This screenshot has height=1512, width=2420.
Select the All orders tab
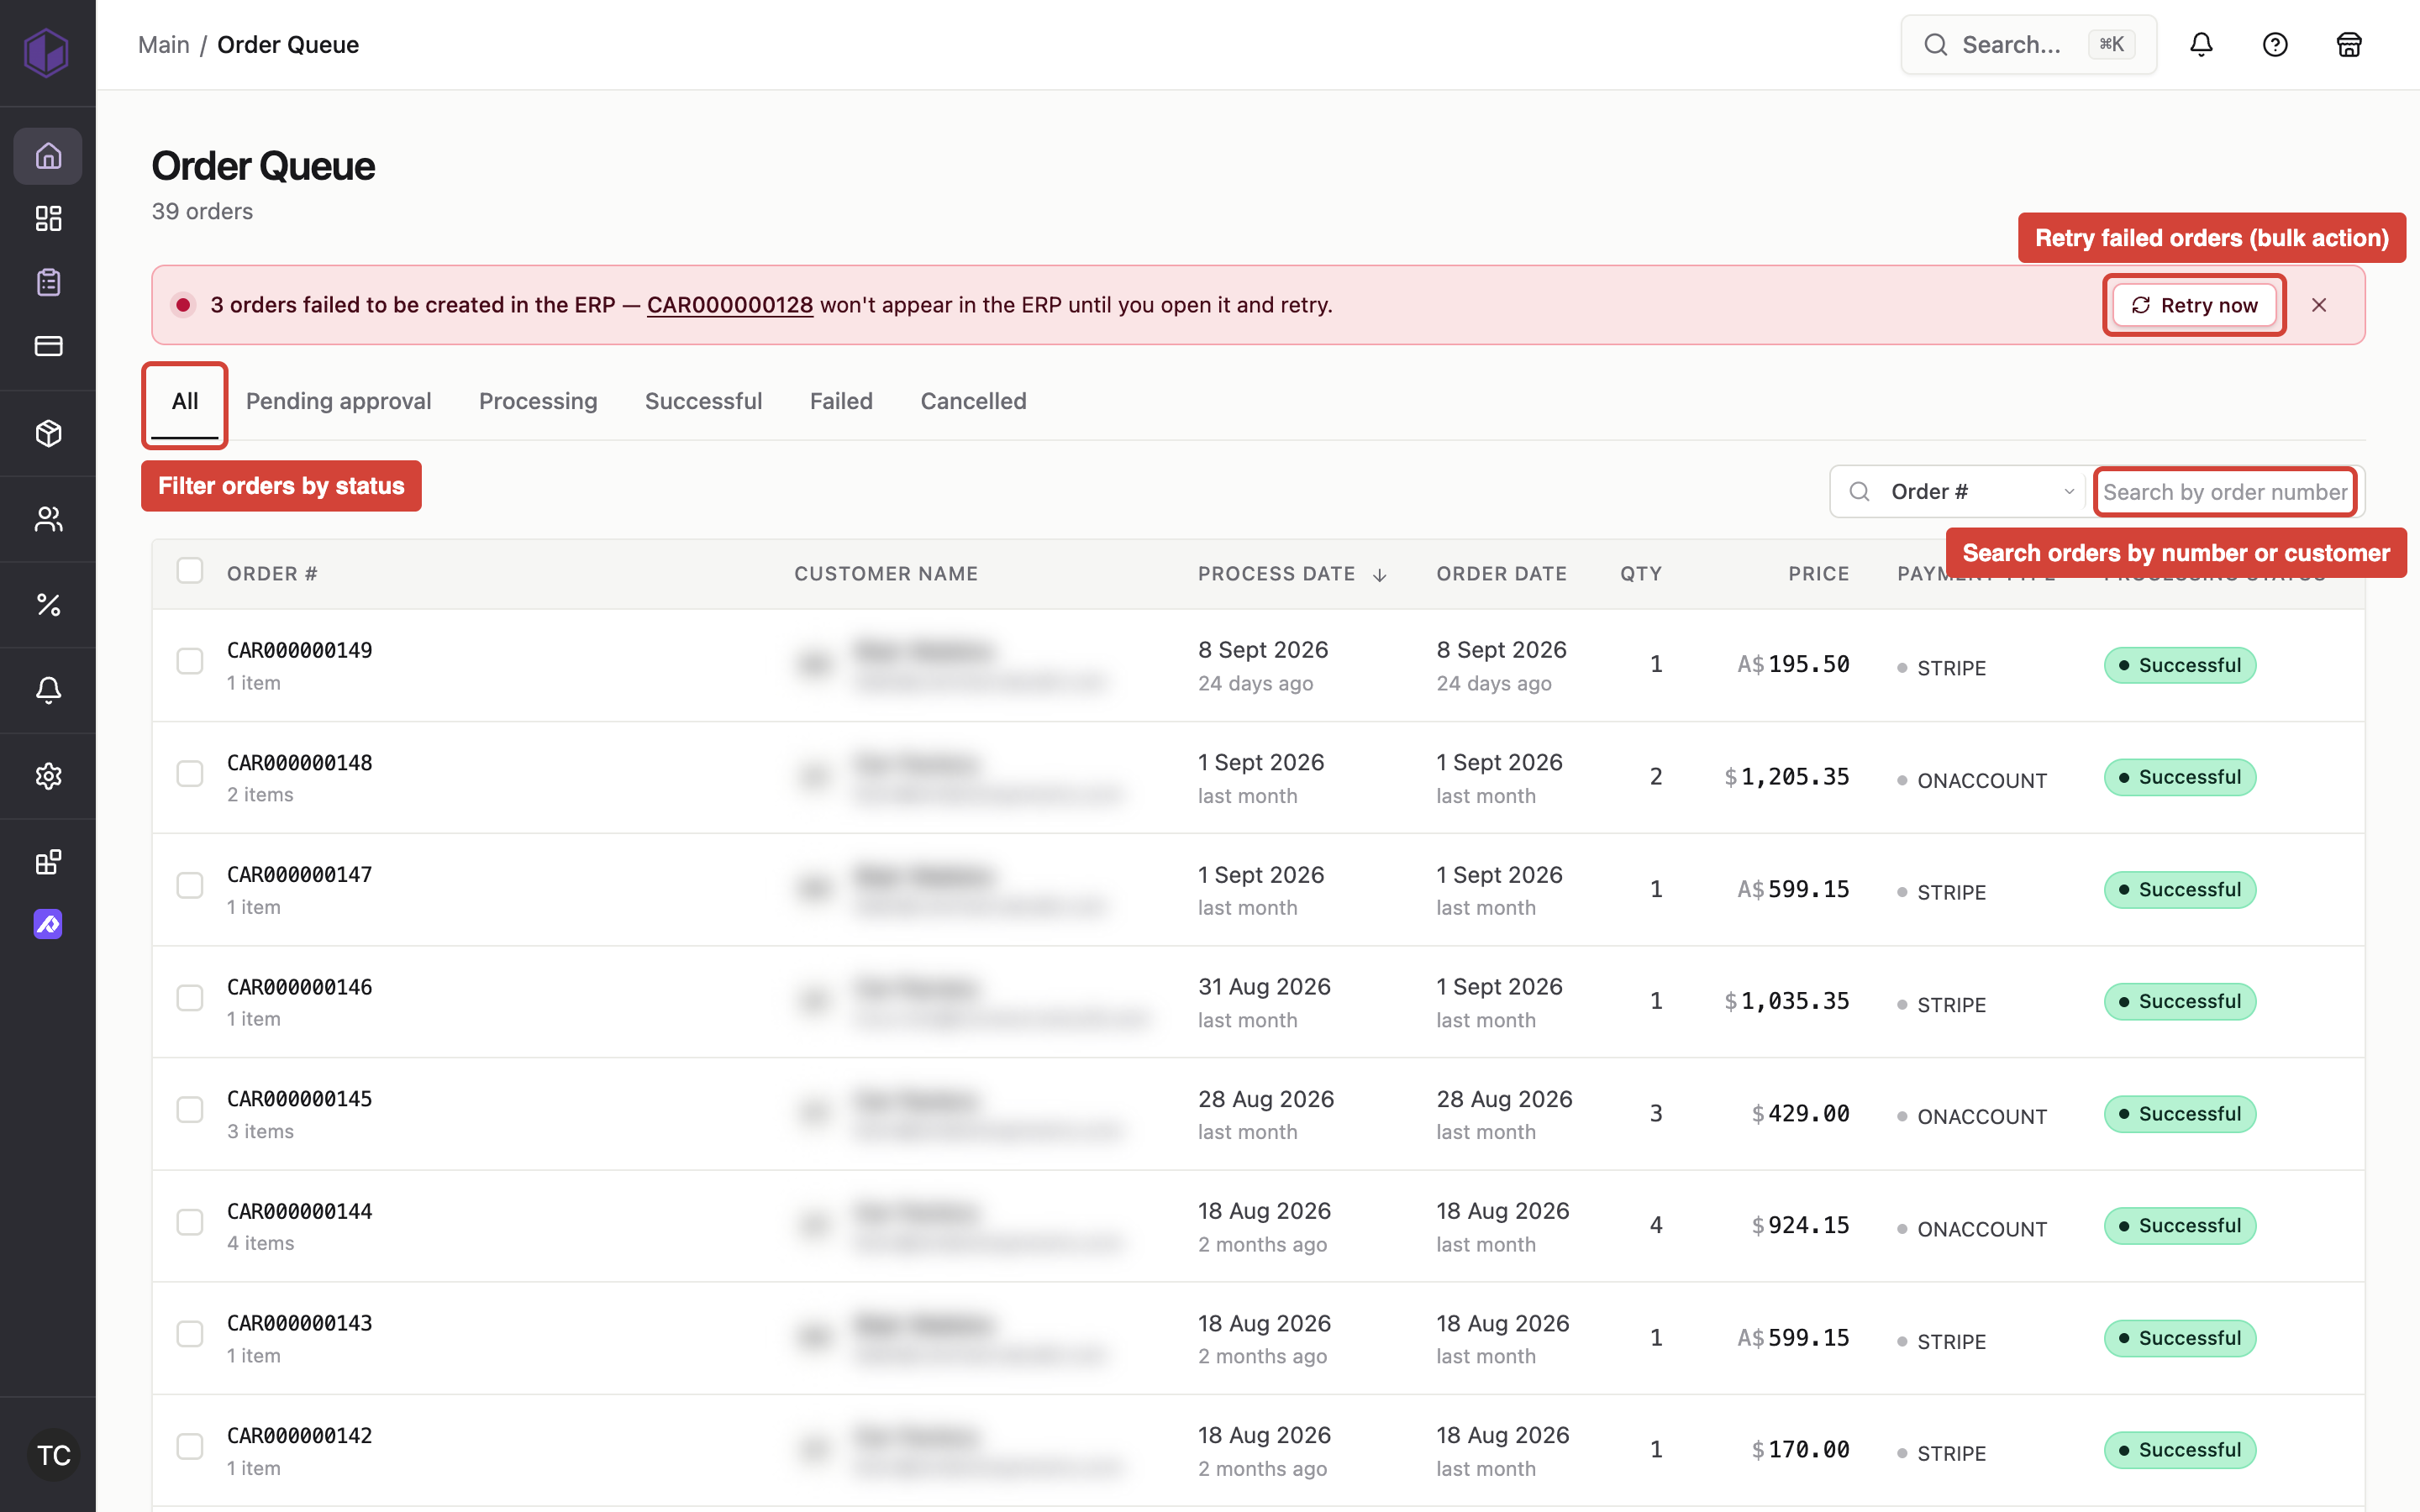[185, 401]
